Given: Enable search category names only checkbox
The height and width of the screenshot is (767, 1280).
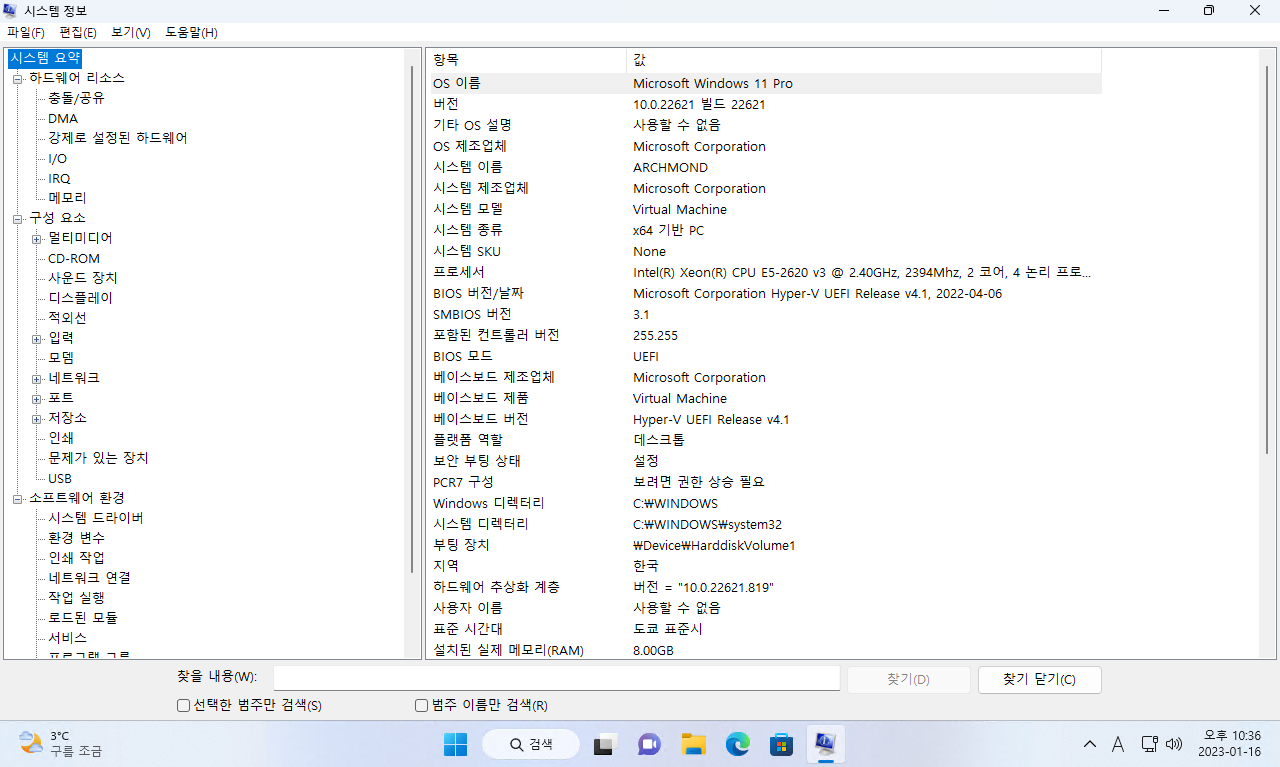Looking at the screenshot, I should click(421, 705).
